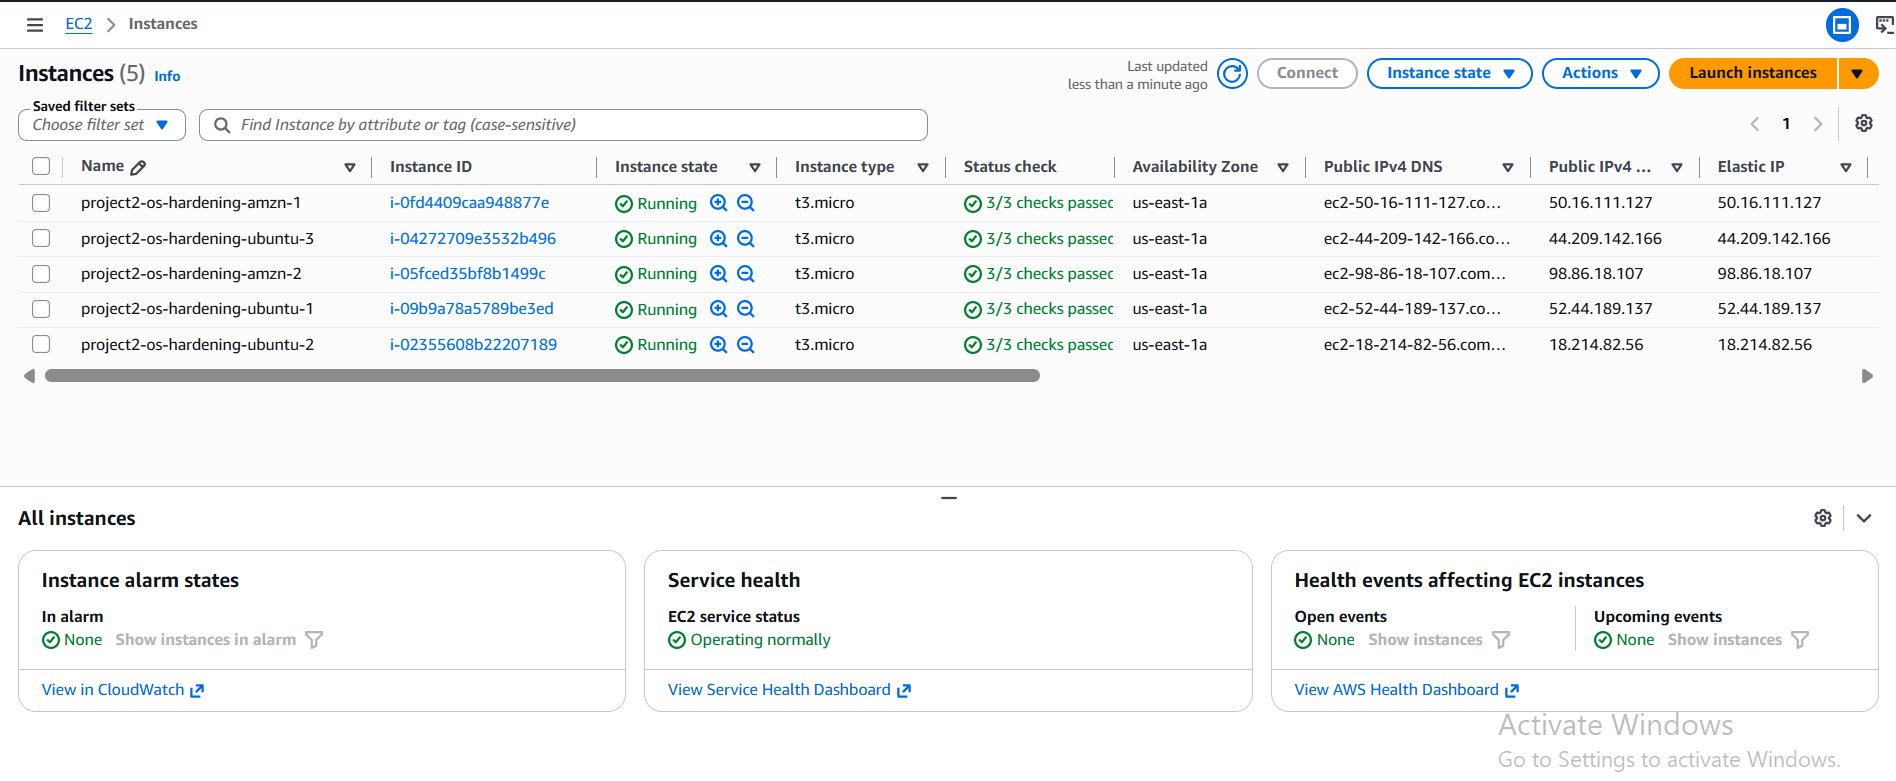Click the Status check column header
Image resolution: width=1896 pixels, height=781 pixels.
coord(1010,167)
